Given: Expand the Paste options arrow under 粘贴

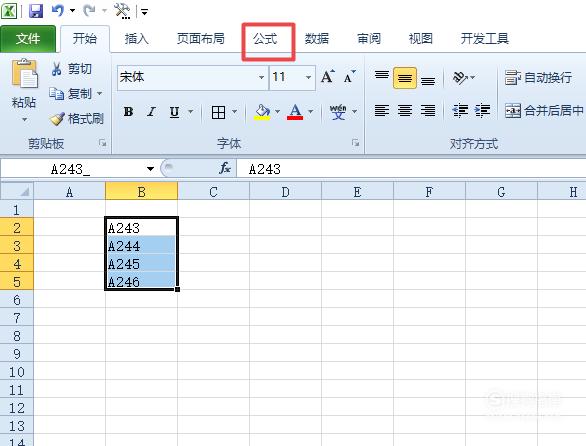Looking at the screenshot, I should pos(24,120).
